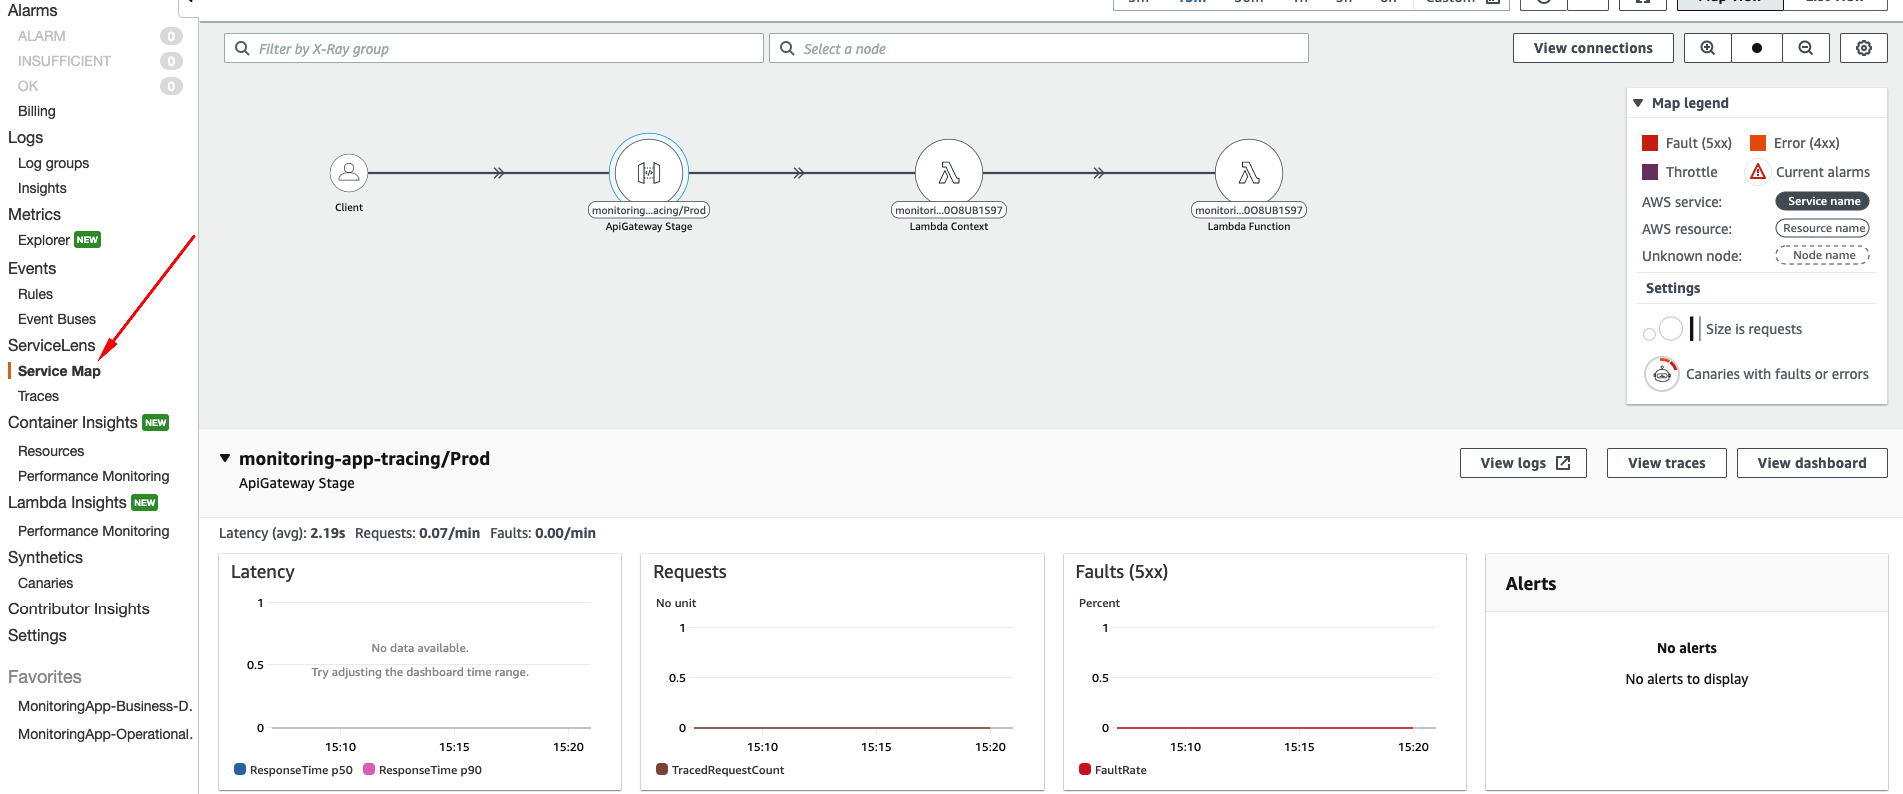Go to ServiceLens Traces
Screen dimensions: 1903x794
pyautogui.click(x=38, y=396)
